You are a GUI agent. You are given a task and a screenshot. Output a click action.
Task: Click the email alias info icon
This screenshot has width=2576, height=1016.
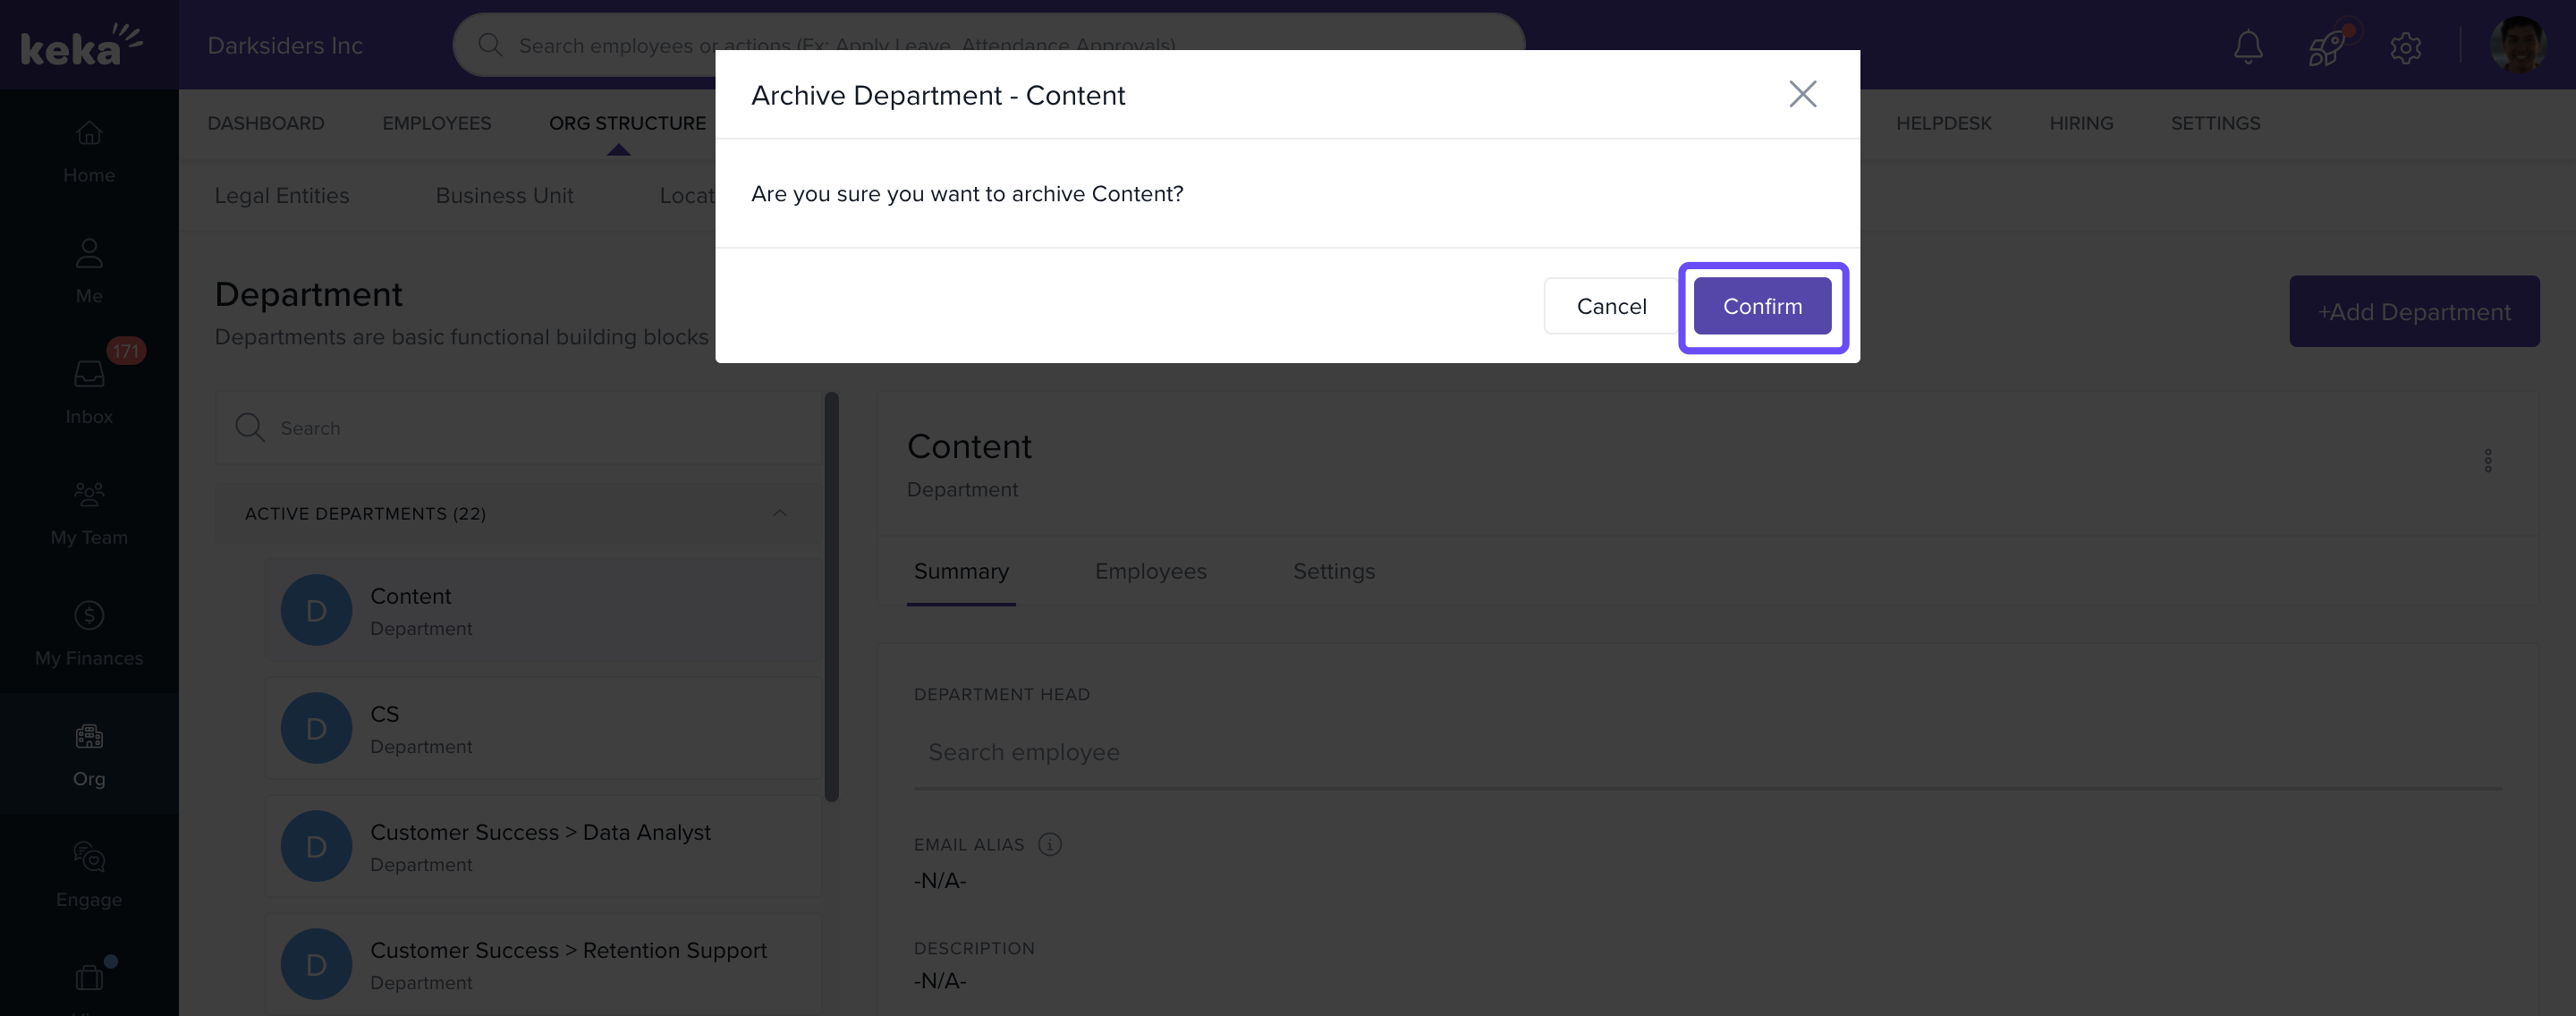click(x=1049, y=844)
